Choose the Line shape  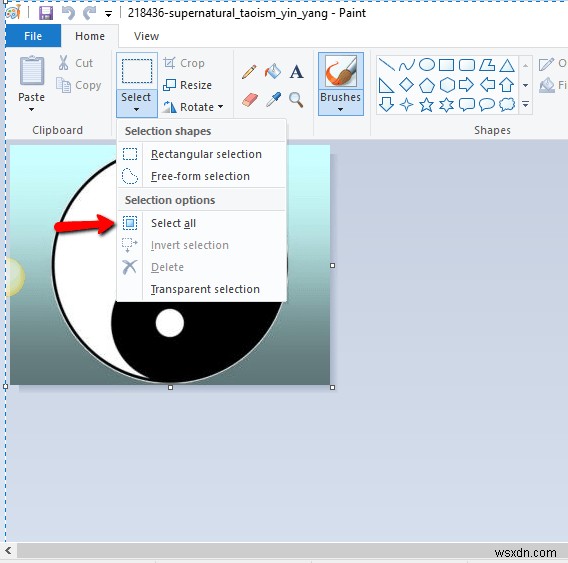[x=387, y=65]
